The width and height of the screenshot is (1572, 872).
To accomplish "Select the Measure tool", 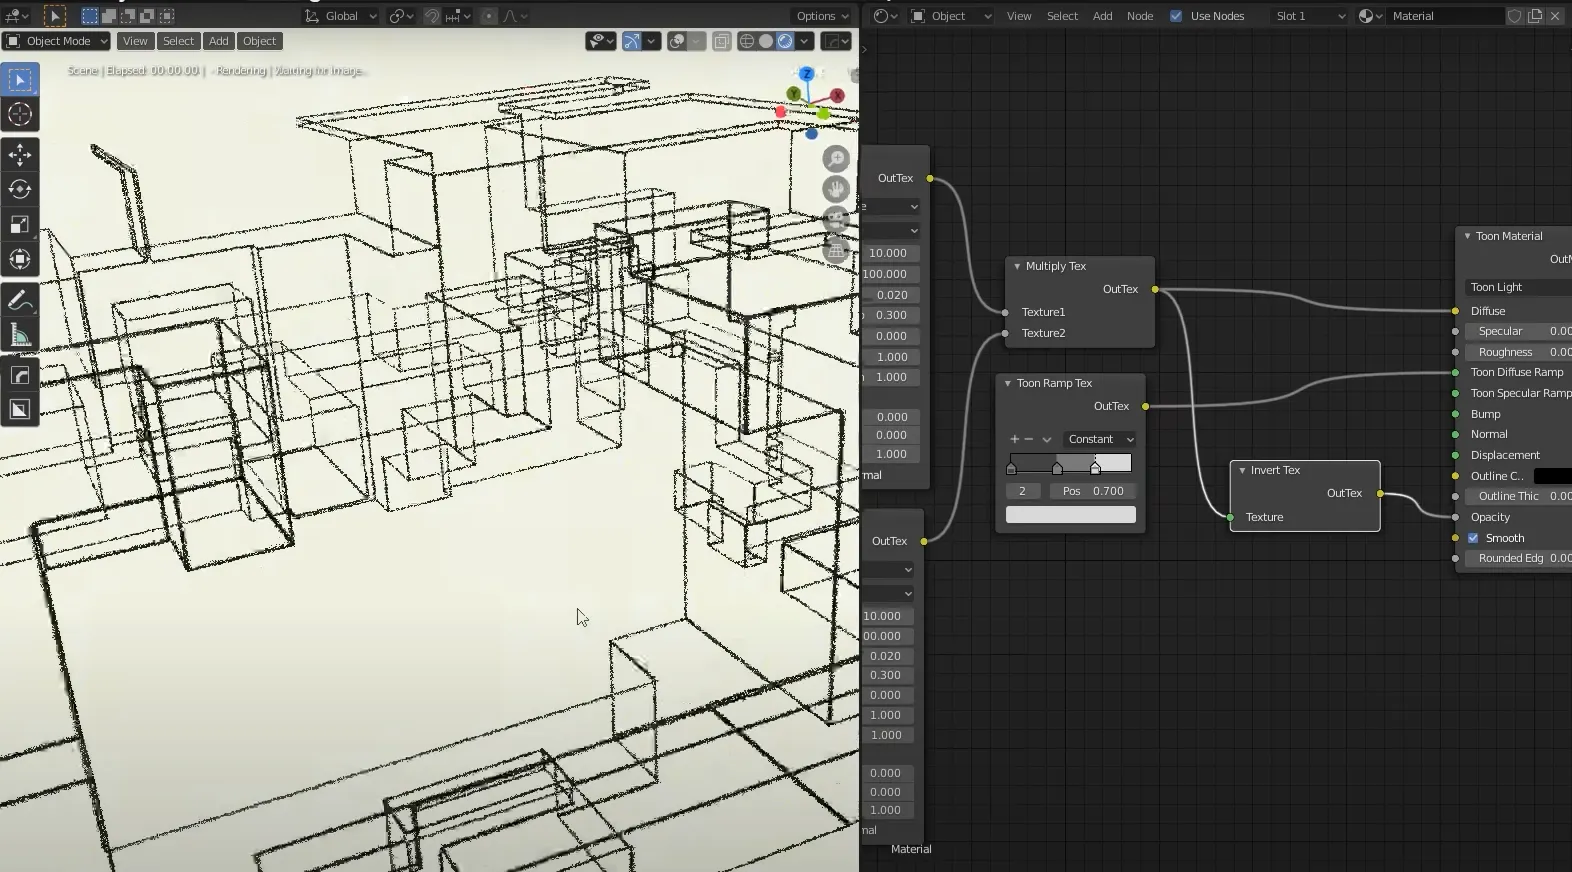I will pyautogui.click(x=20, y=335).
